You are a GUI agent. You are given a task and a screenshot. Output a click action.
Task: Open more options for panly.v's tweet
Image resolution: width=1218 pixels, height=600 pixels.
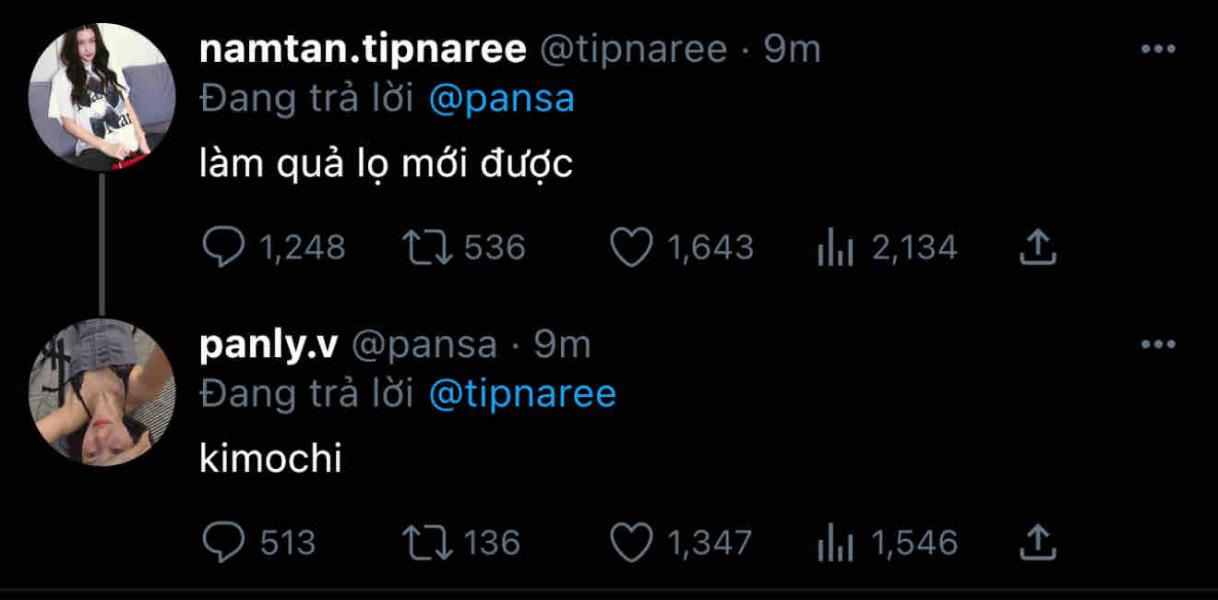pos(1157,344)
